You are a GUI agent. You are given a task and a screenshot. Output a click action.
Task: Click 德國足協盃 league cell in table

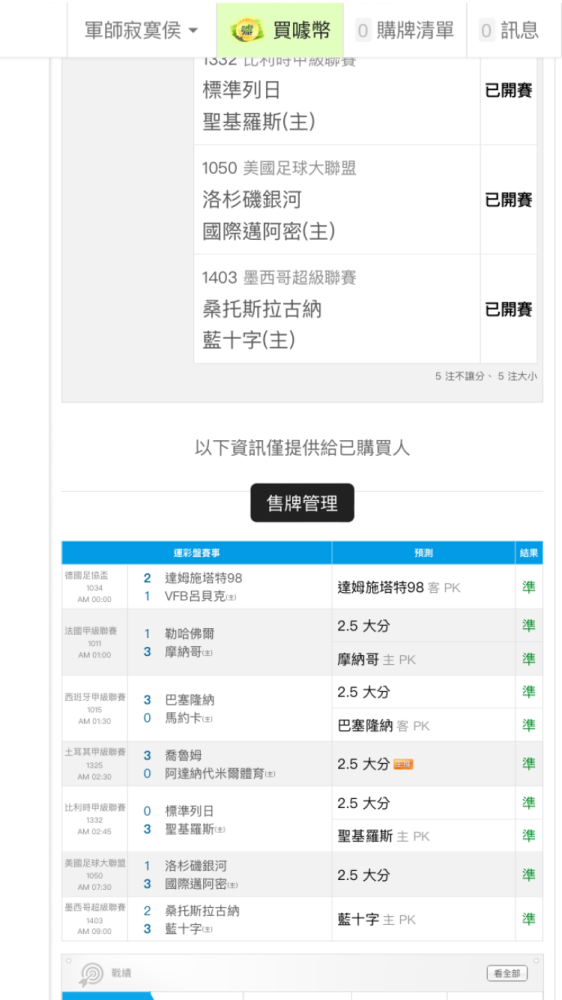(x=94, y=587)
